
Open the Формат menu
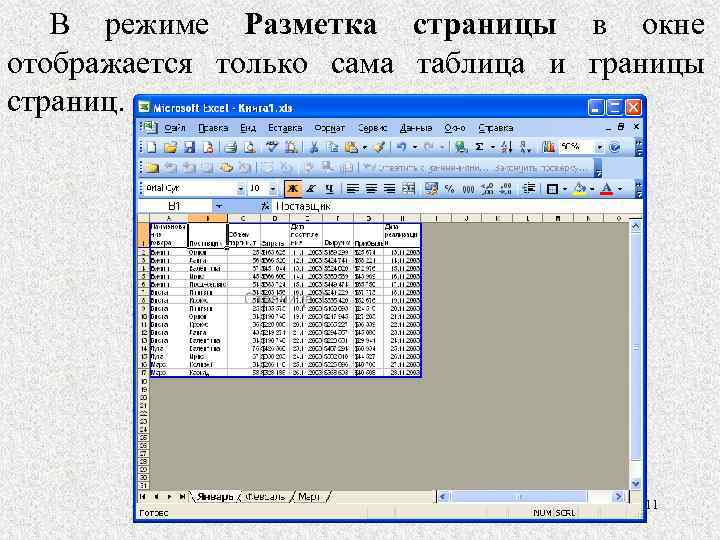click(x=329, y=128)
